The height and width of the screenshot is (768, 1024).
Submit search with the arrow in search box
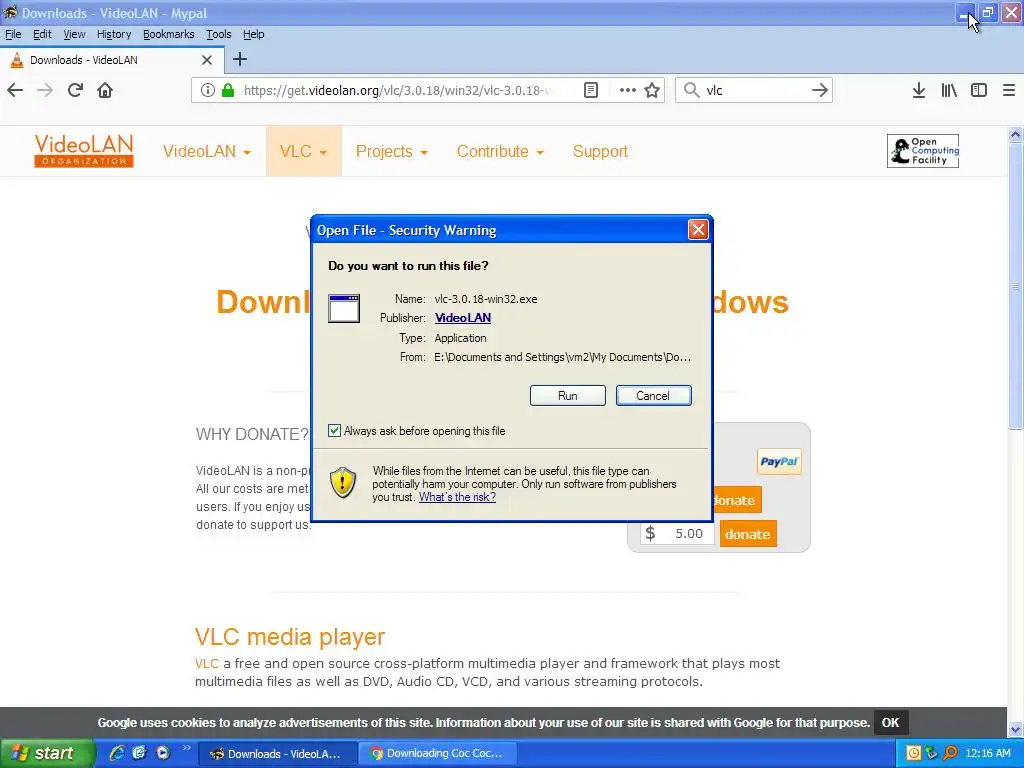click(820, 90)
